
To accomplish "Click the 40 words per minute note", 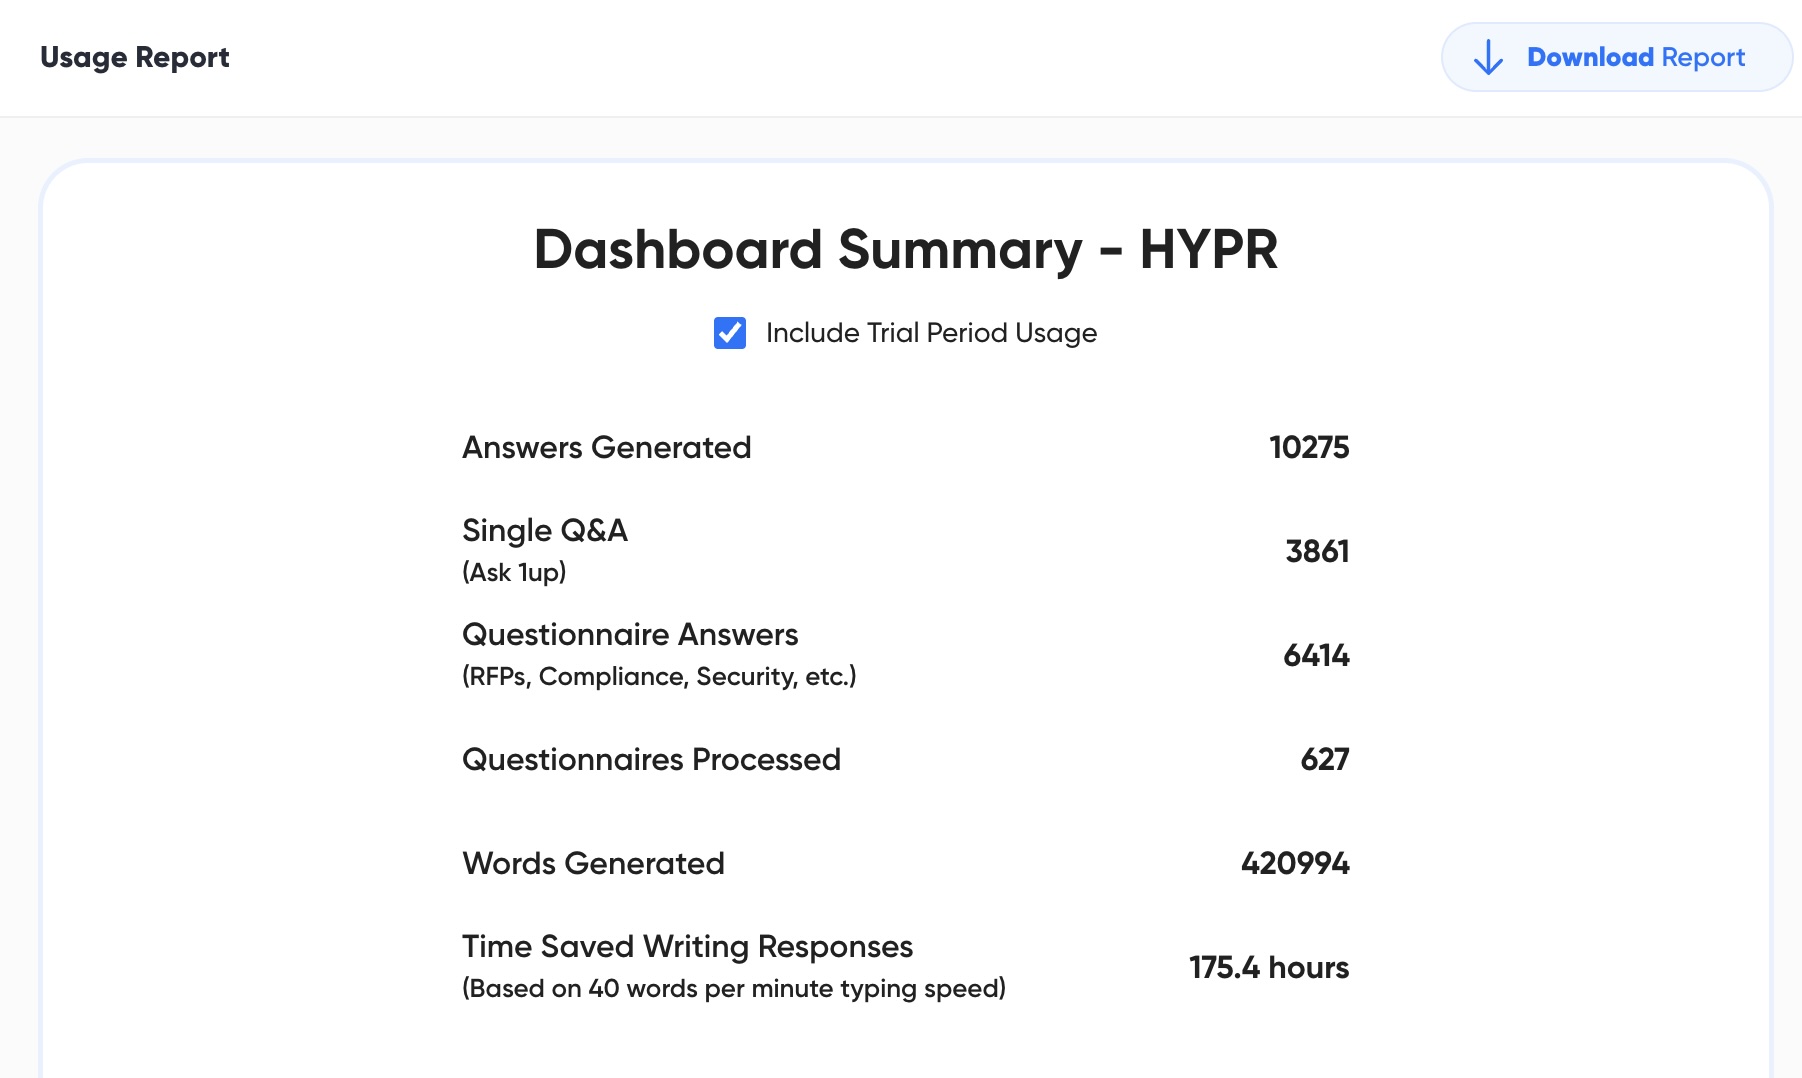I will pos(734,988).
